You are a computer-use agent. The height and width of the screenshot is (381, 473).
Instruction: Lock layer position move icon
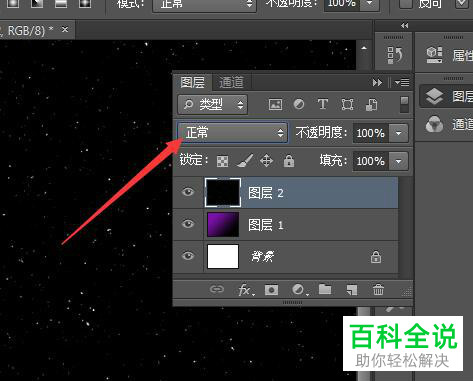[267, 161]
